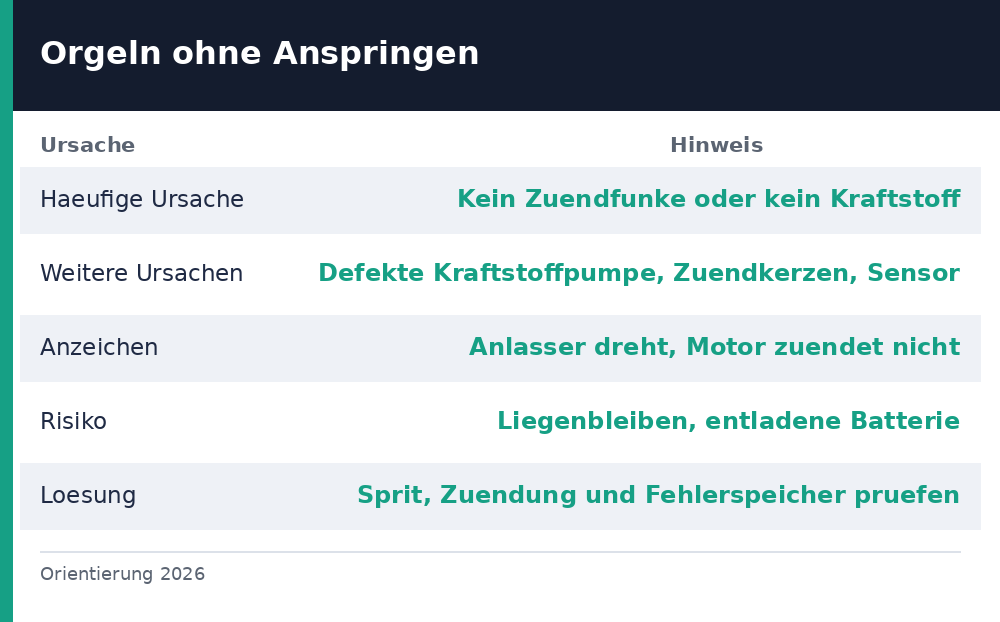
Task: Click the title Orgeln ohne Anspringen
Action: (260, 54)
